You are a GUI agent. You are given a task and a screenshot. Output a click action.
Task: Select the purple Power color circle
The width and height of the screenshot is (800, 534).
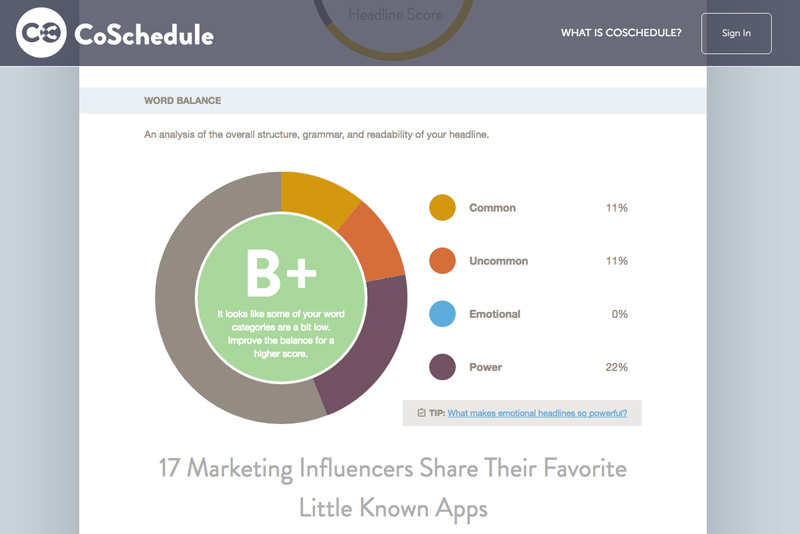coord(442,367)
